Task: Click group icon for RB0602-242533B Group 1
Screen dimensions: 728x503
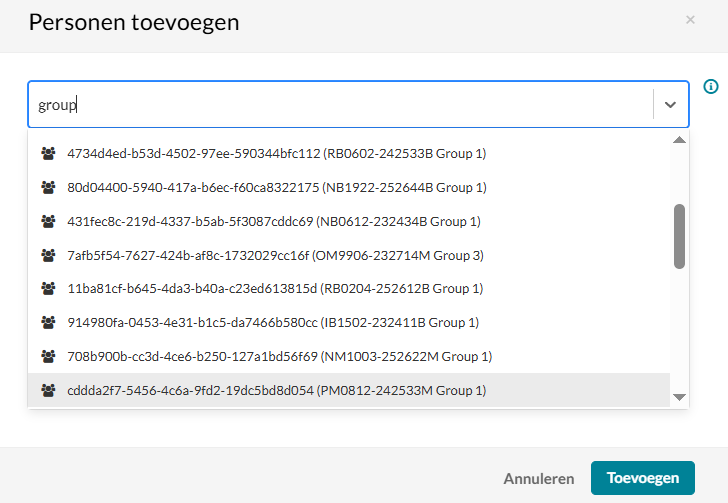Action: pyautogui.click(x=48, y=153)
